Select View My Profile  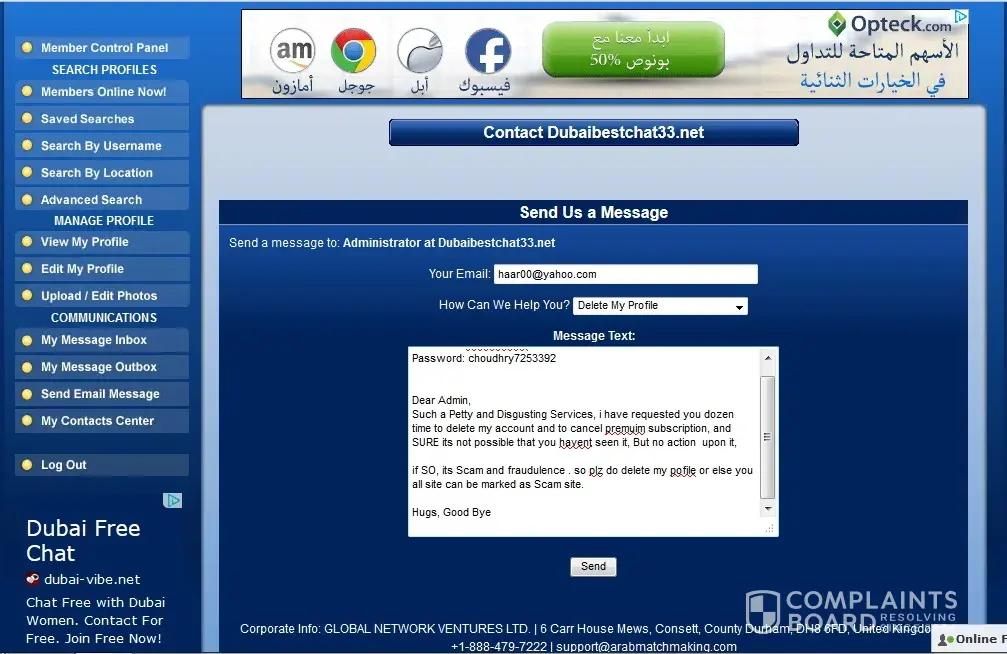coord(102,242)
